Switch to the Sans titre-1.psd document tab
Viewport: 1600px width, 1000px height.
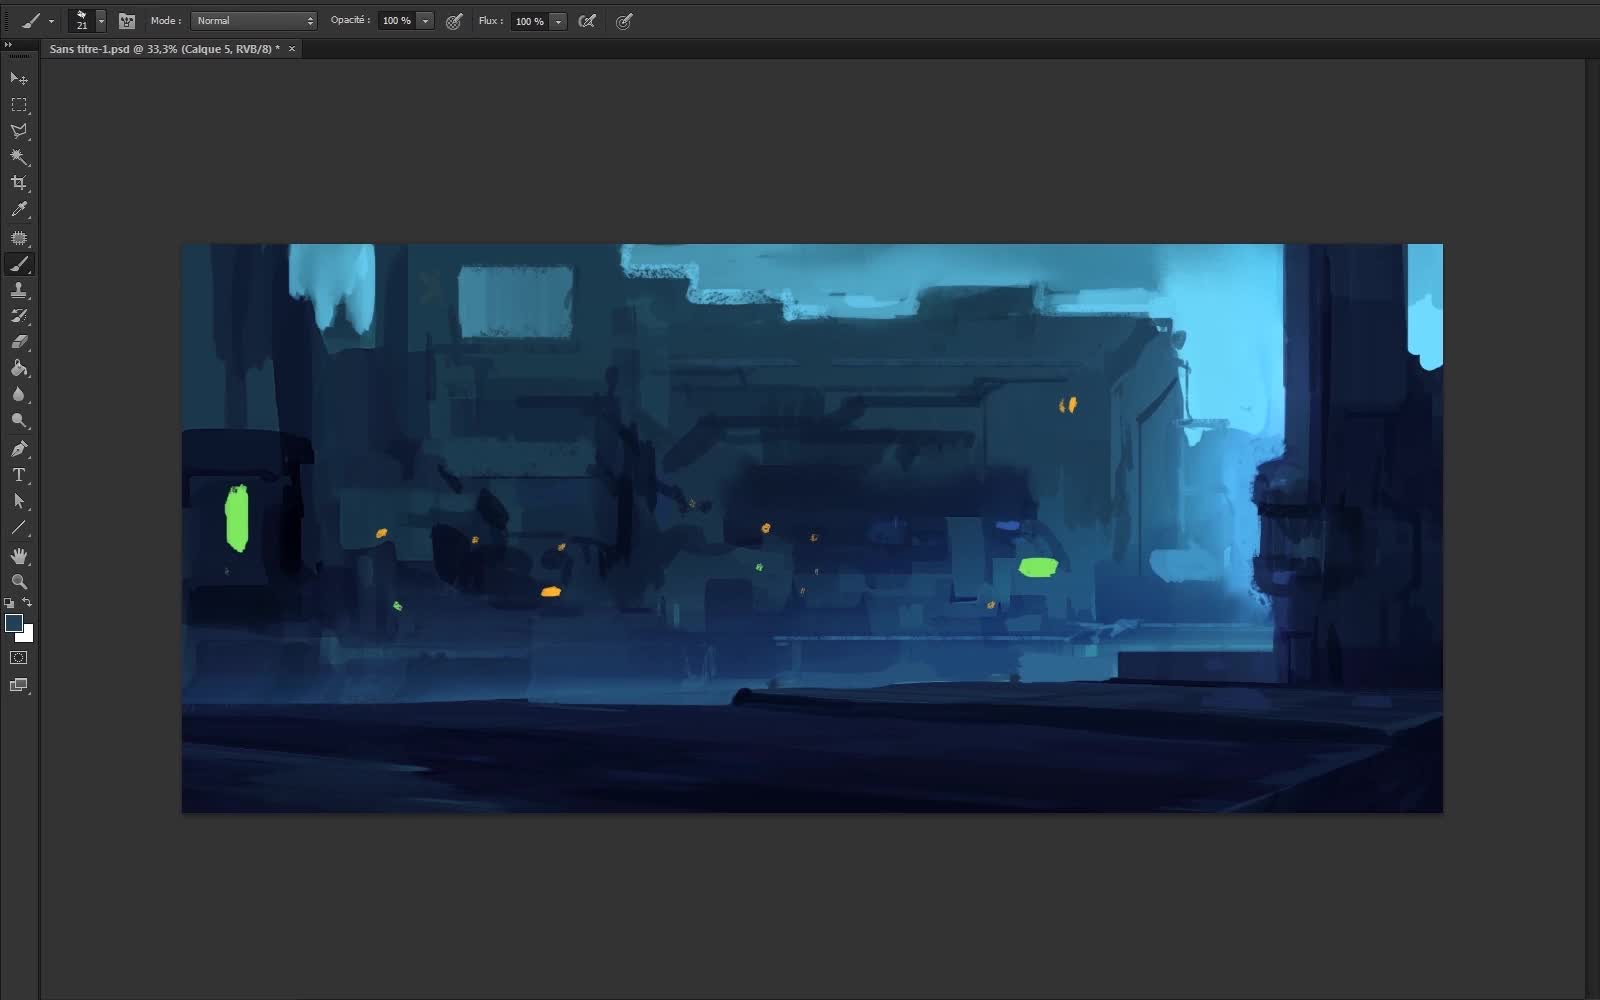165,49
